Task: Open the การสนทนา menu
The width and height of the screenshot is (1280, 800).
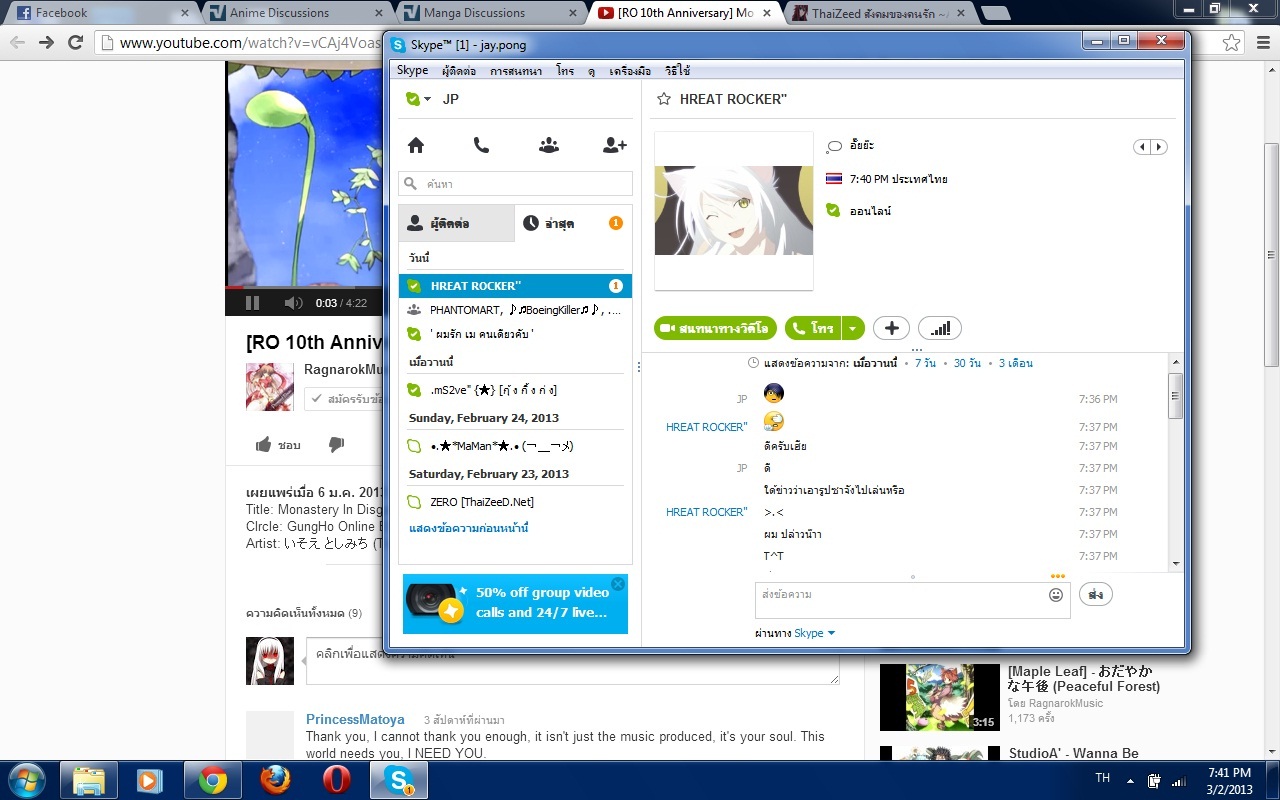Action: pos(516,71)
